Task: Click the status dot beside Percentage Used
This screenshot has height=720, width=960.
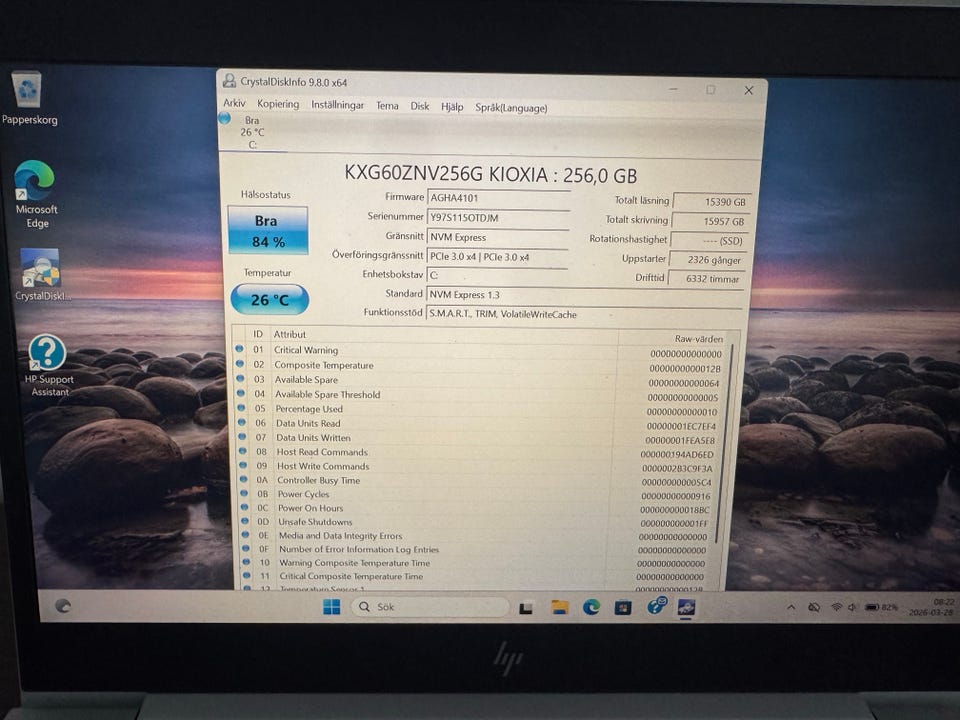Action: (x=241, y=408)
